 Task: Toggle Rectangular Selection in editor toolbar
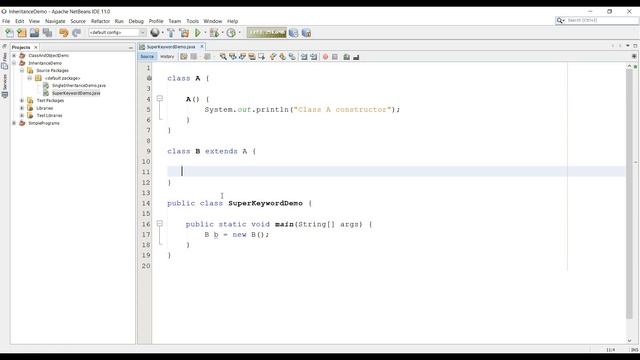(262, 57)
